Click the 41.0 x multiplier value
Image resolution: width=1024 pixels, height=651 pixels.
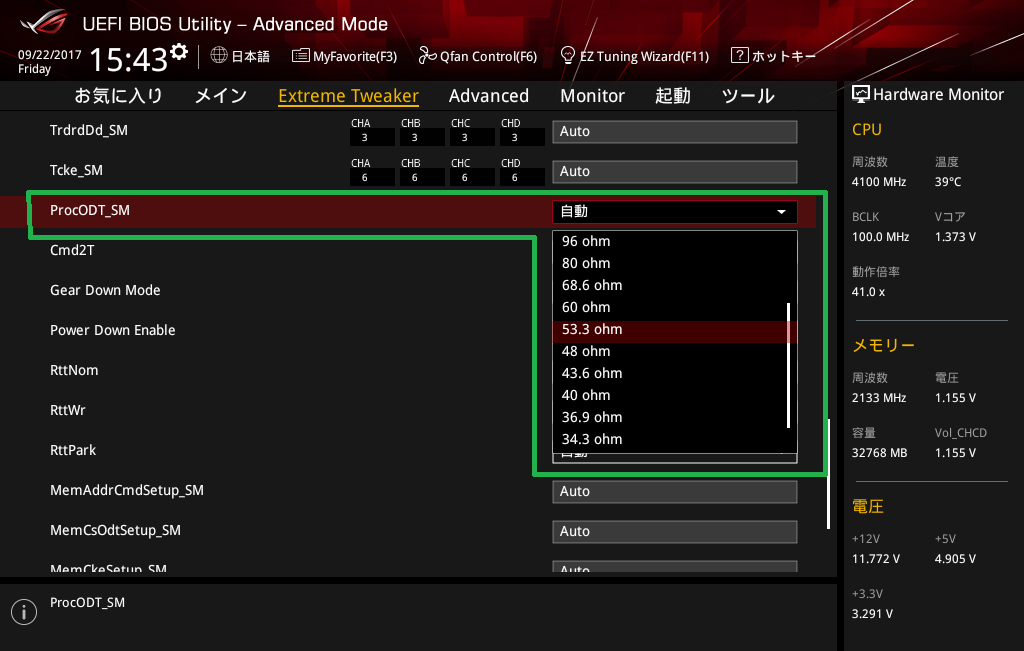pyautogui.click(x=868, y=292)
